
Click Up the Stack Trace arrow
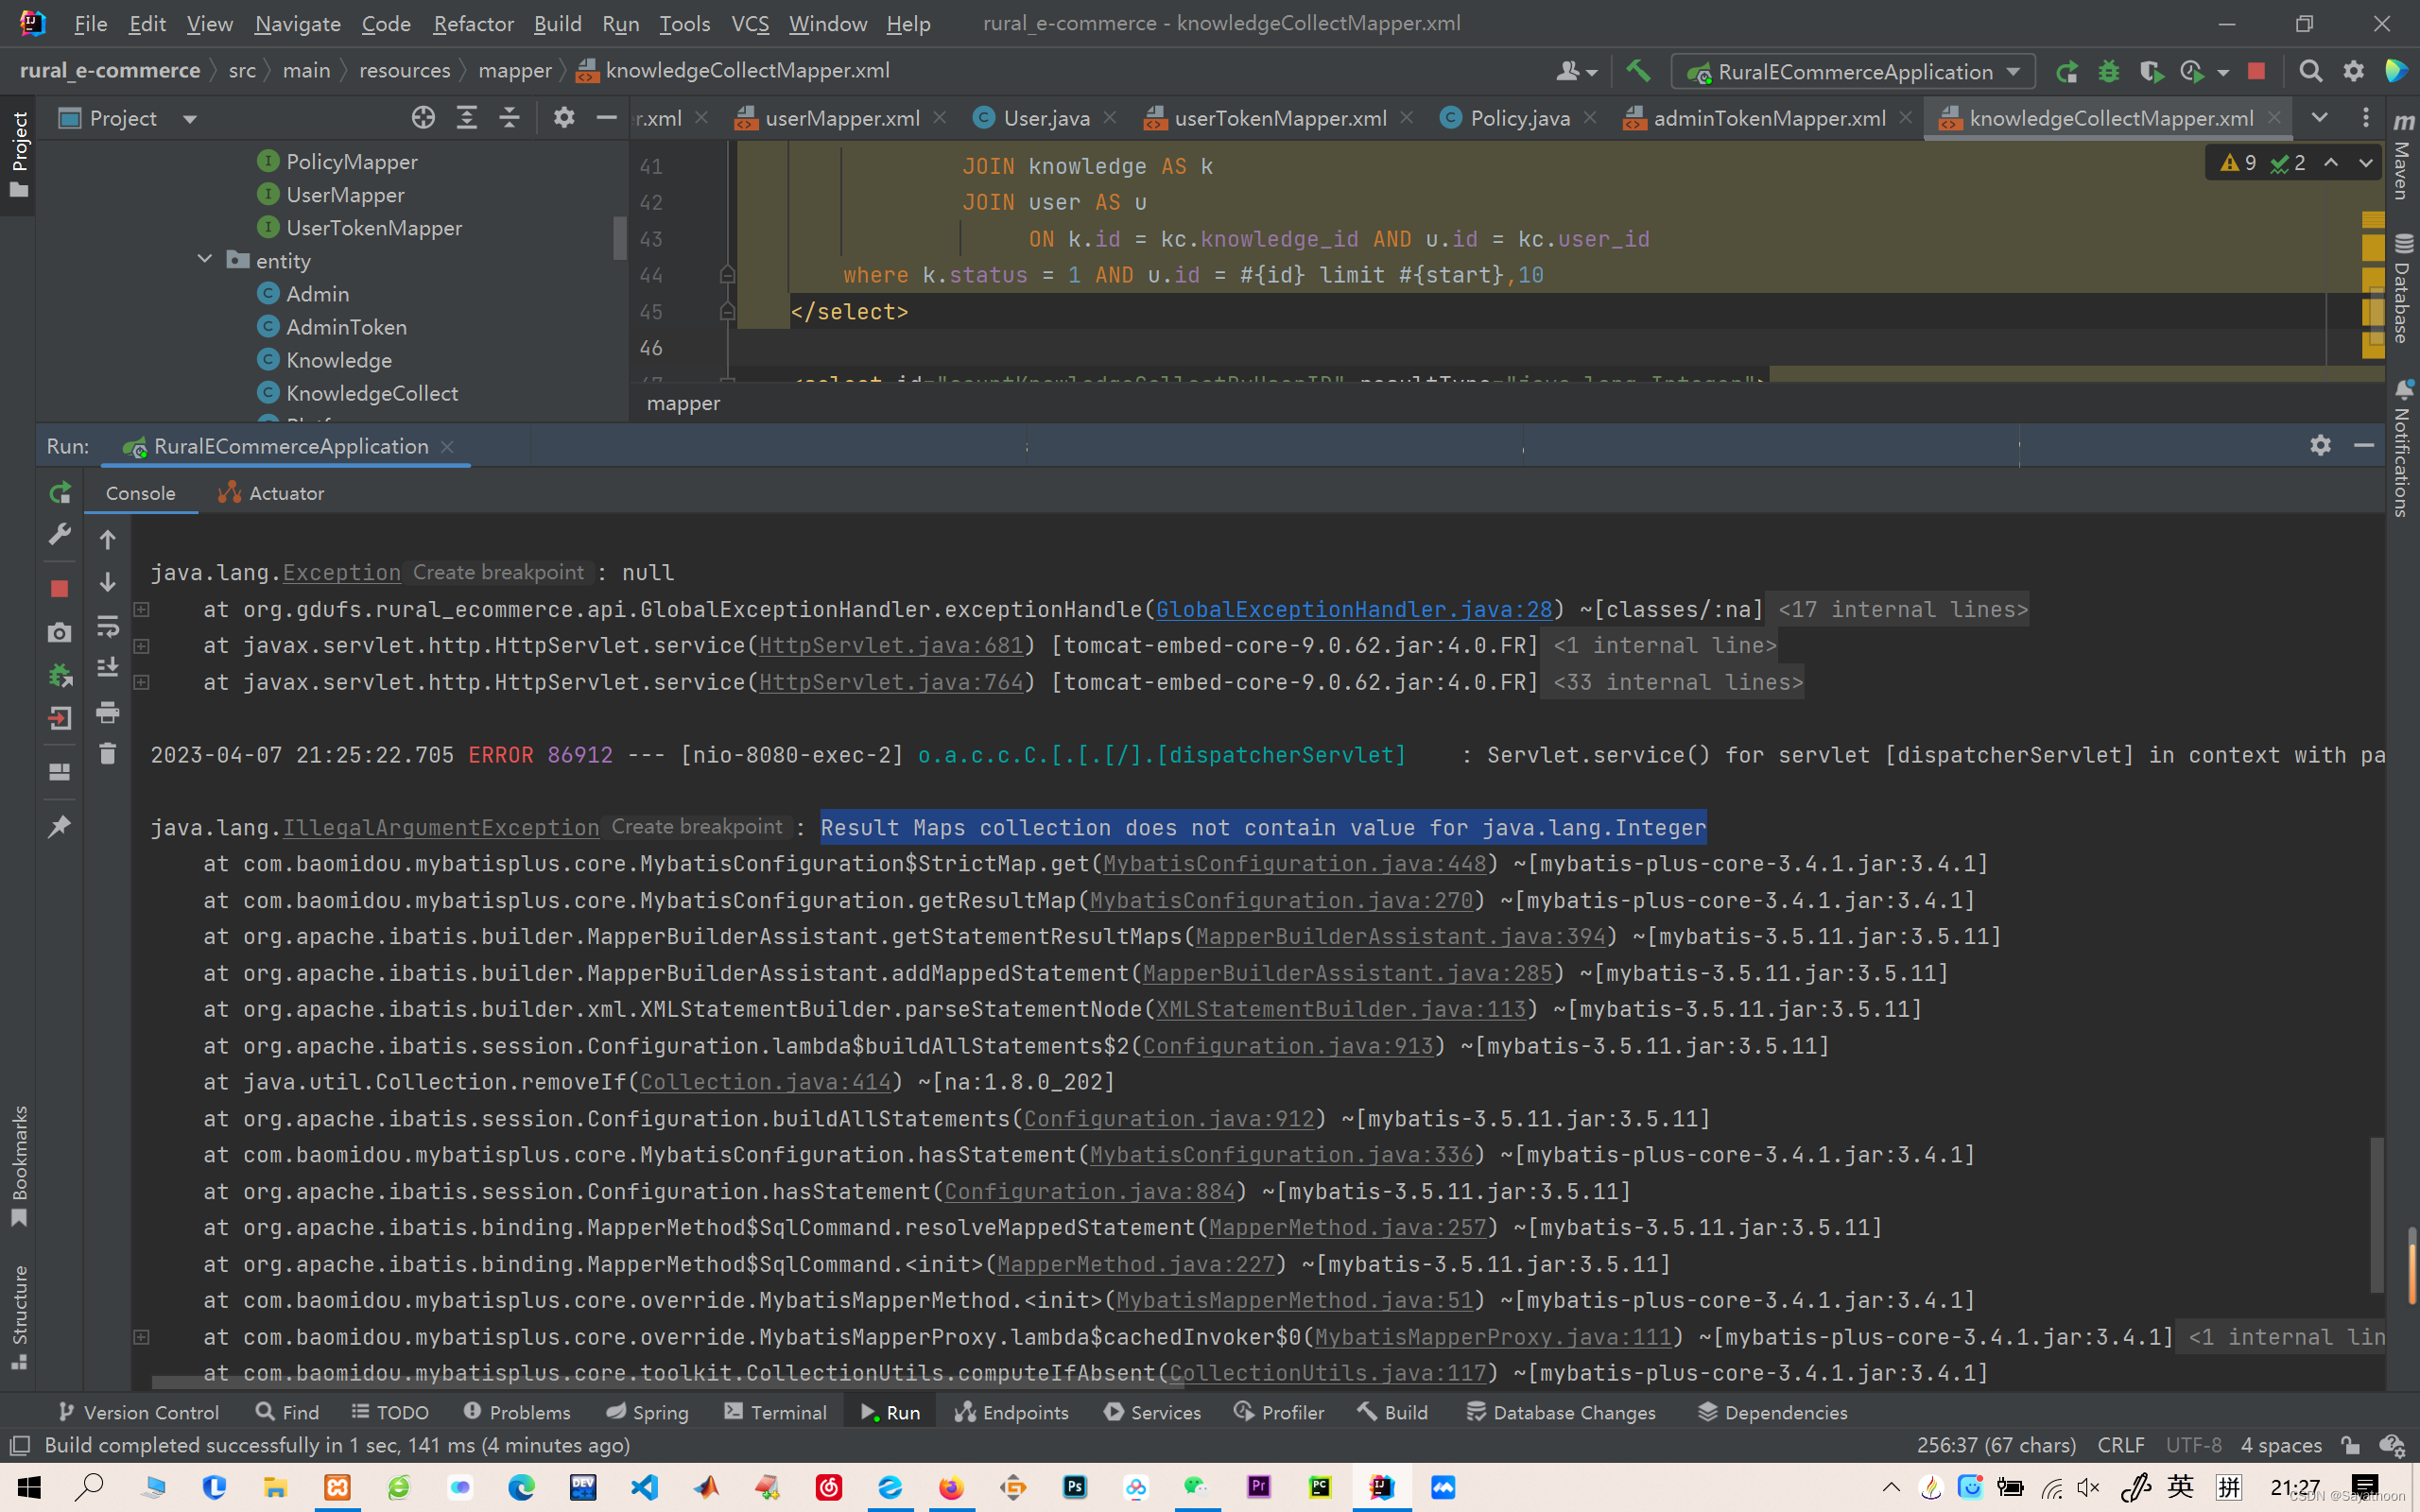pos(107,540)
